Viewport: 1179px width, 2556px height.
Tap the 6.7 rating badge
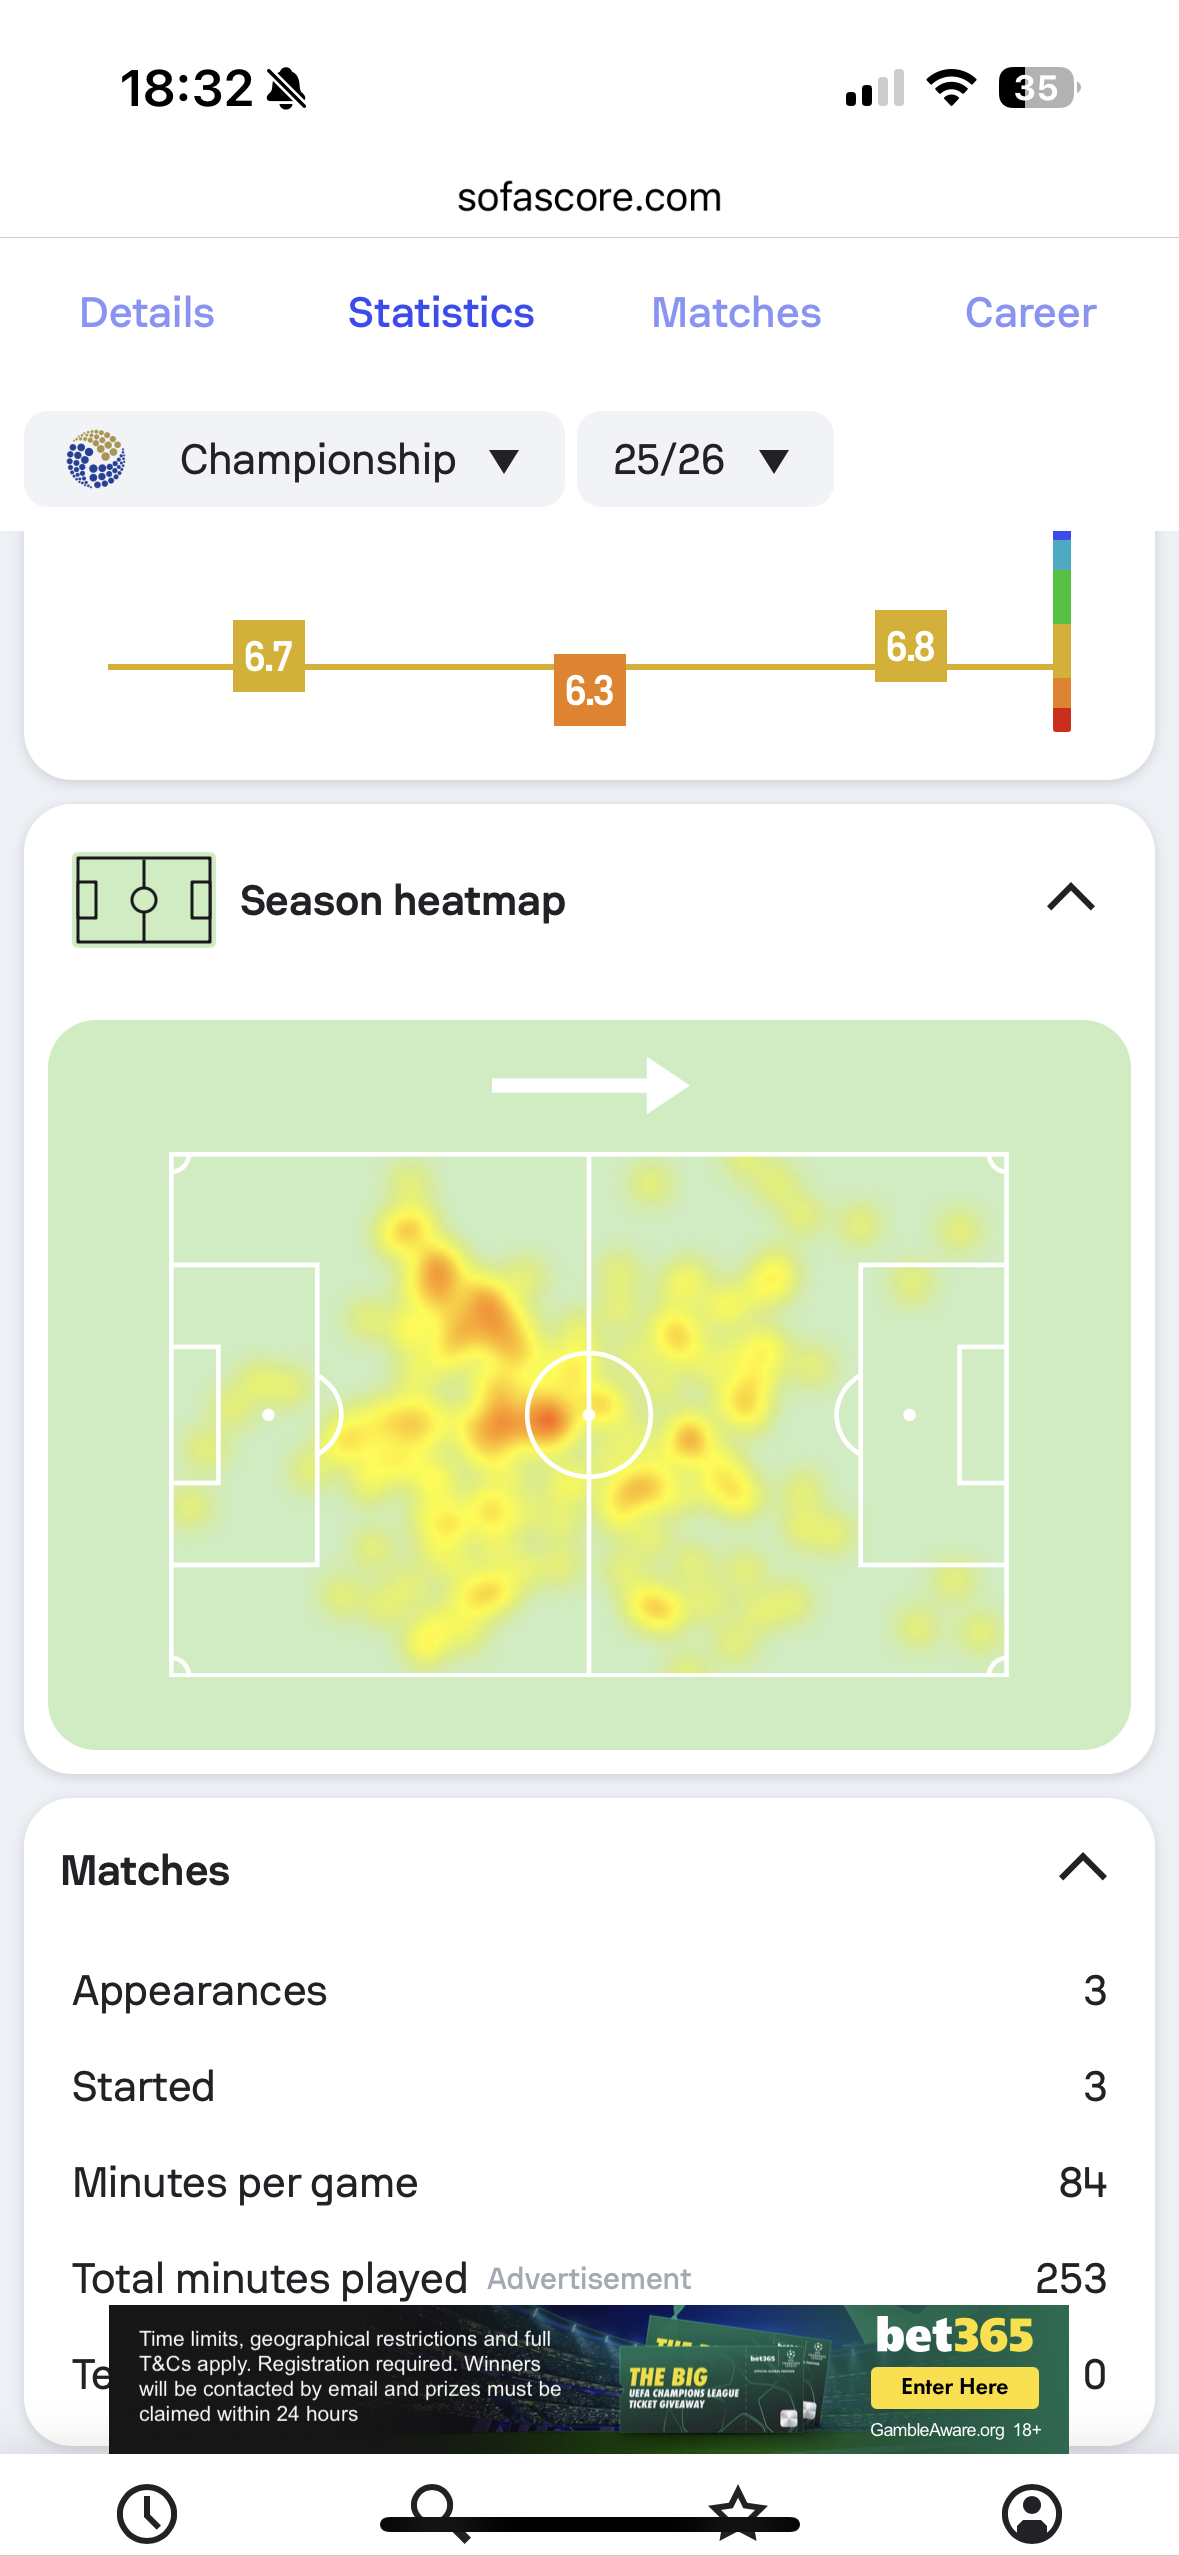tap(269, 656)
